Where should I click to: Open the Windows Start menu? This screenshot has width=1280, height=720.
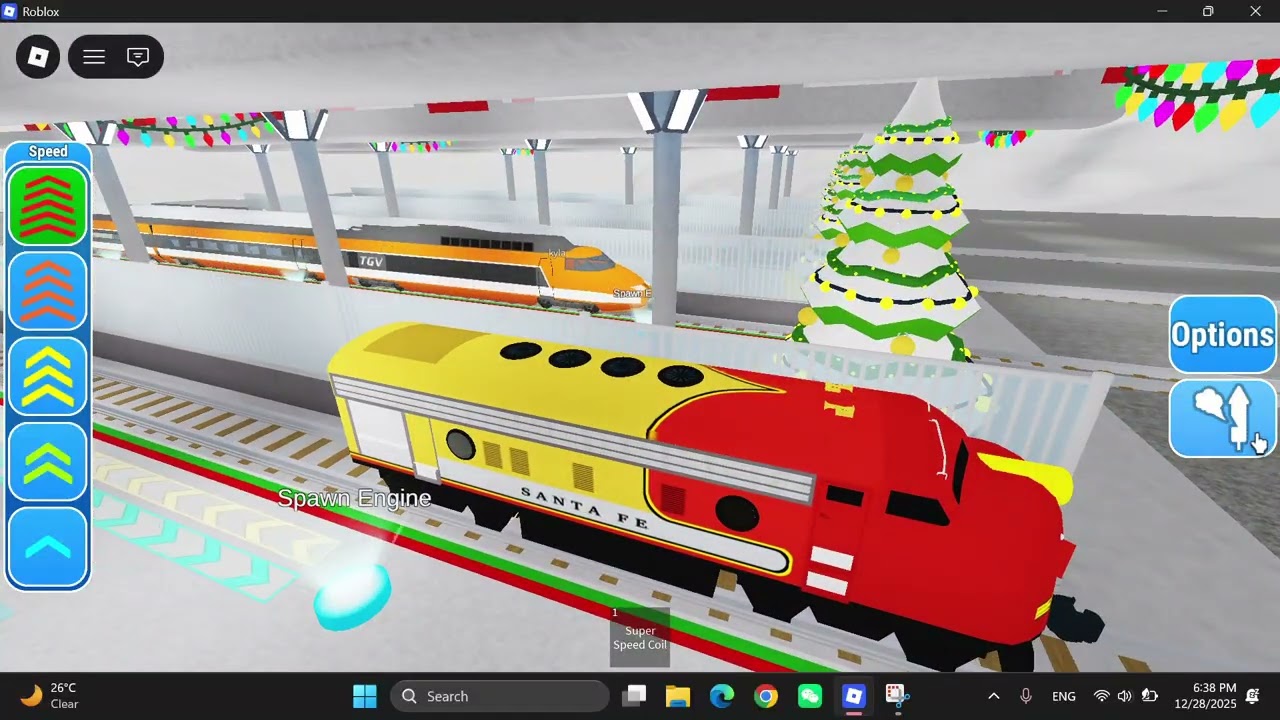point(365,696)
